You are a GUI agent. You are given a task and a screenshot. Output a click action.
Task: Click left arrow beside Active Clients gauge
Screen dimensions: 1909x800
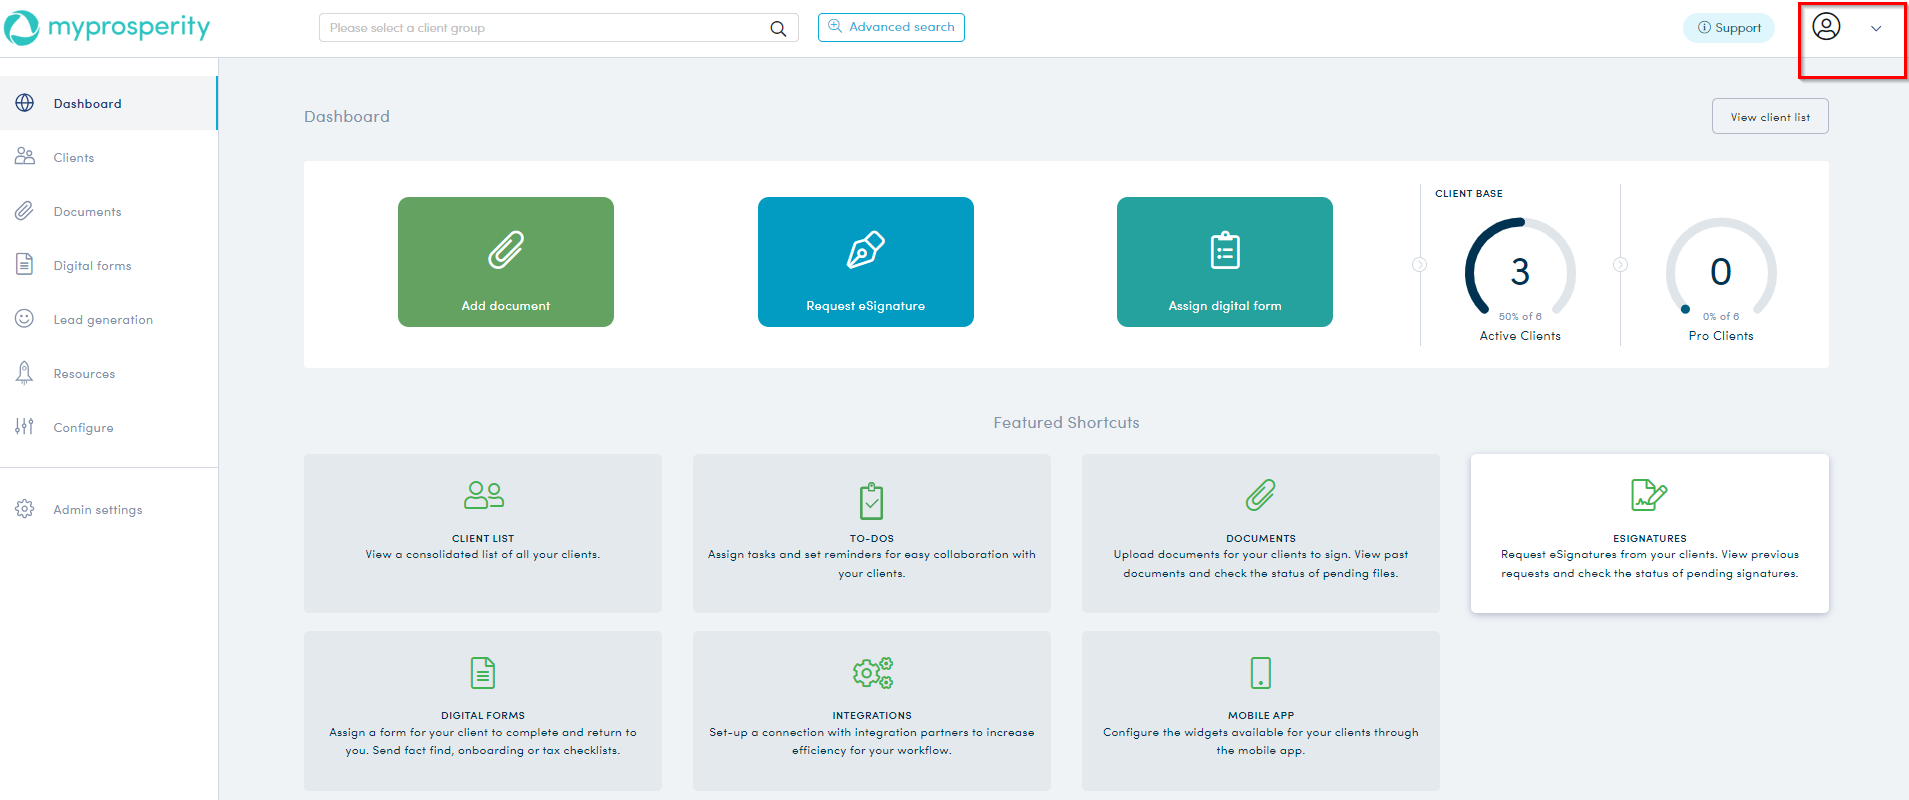pos(1419,265)
